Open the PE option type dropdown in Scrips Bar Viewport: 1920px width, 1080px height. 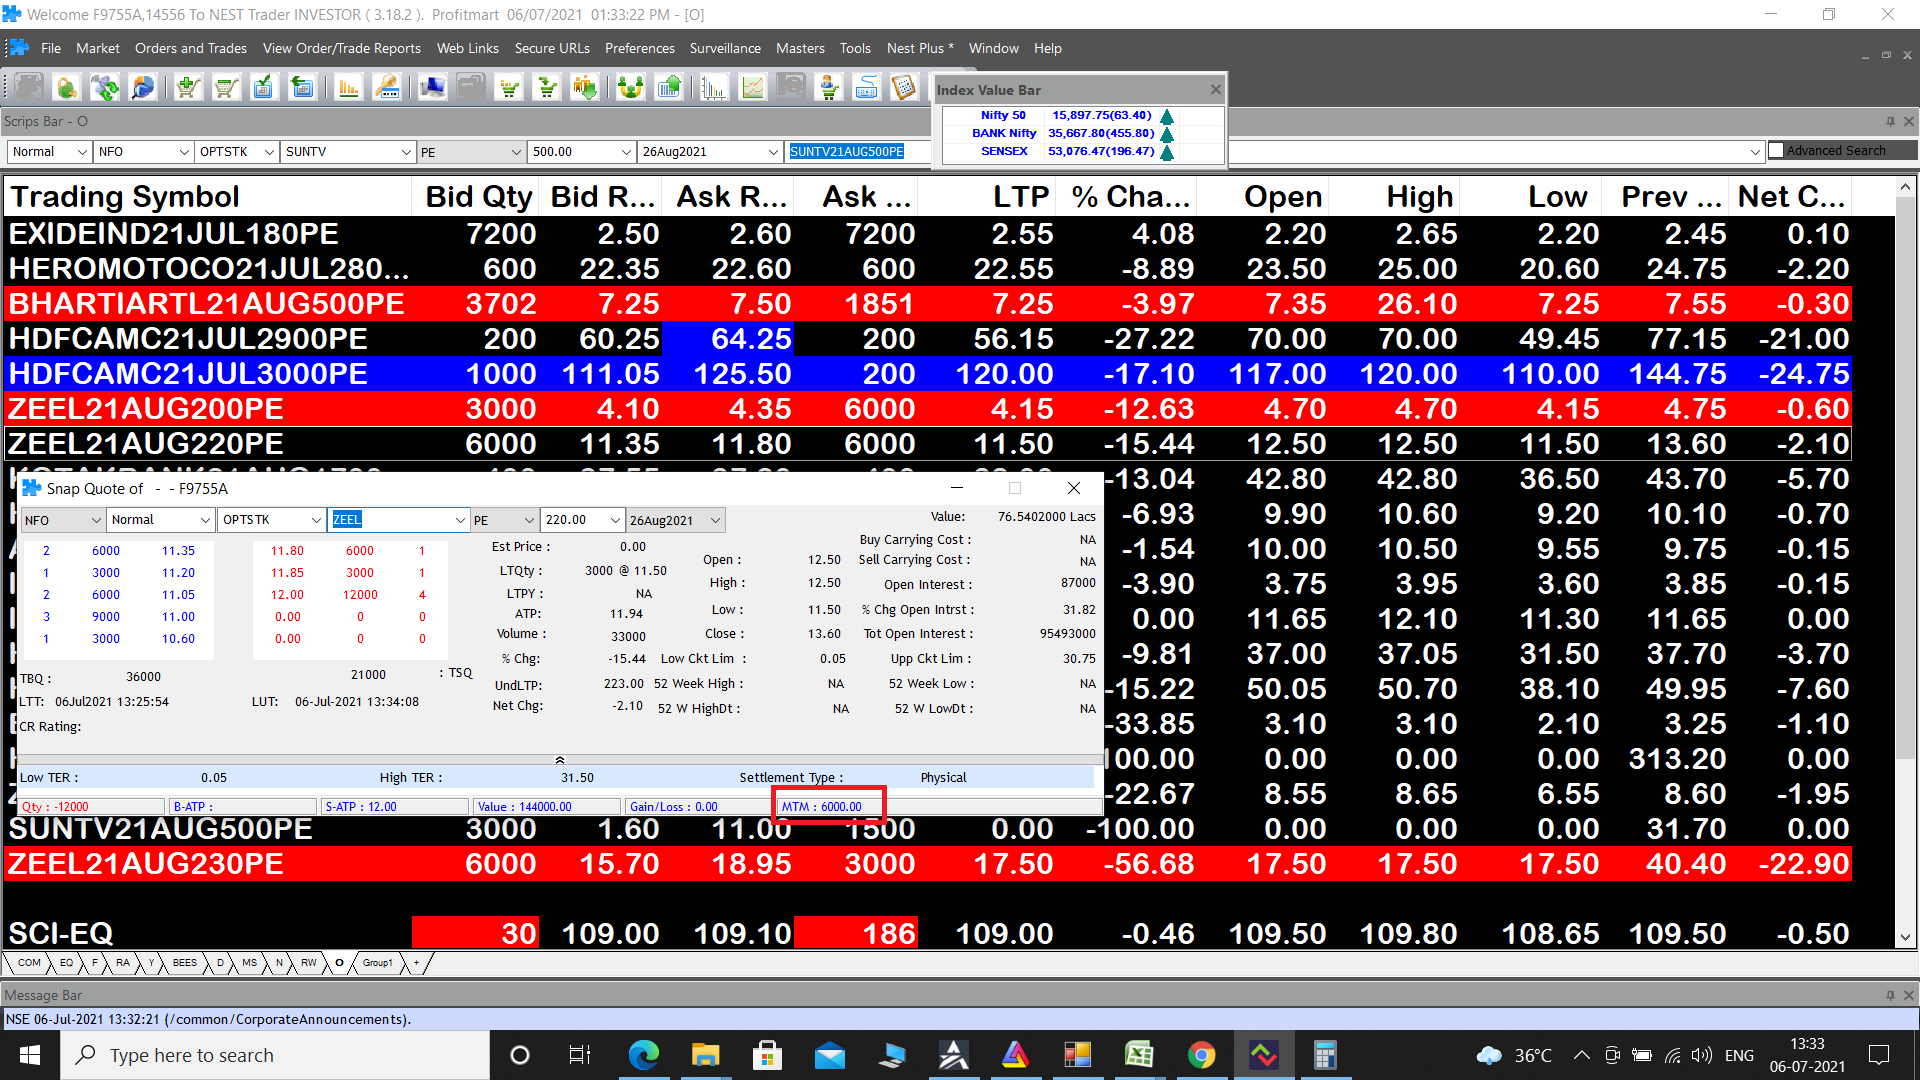coord(516,152)
